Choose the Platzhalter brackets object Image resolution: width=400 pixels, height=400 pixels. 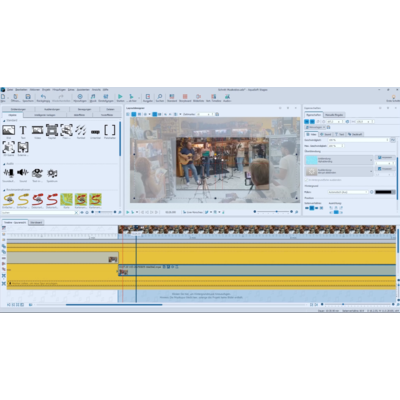(x=110, y=130)
